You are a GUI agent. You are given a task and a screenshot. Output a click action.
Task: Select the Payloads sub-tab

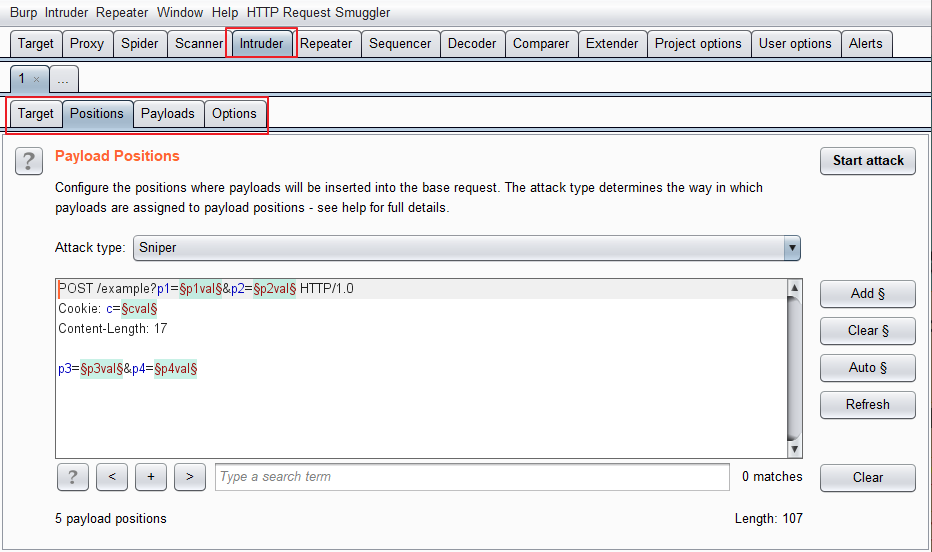pos(168,113)
